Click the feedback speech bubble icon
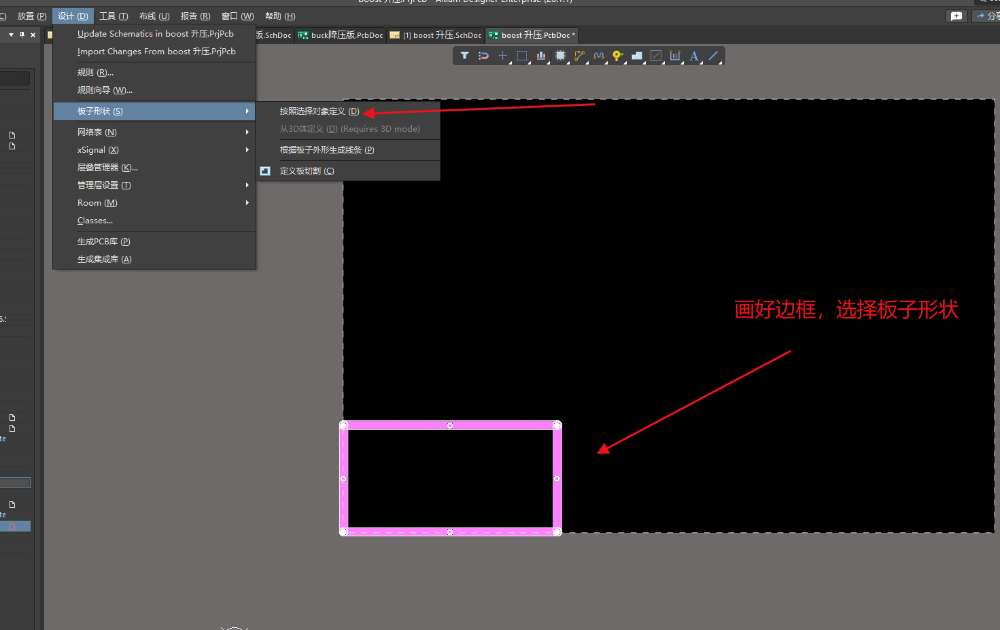 point(956,16)
